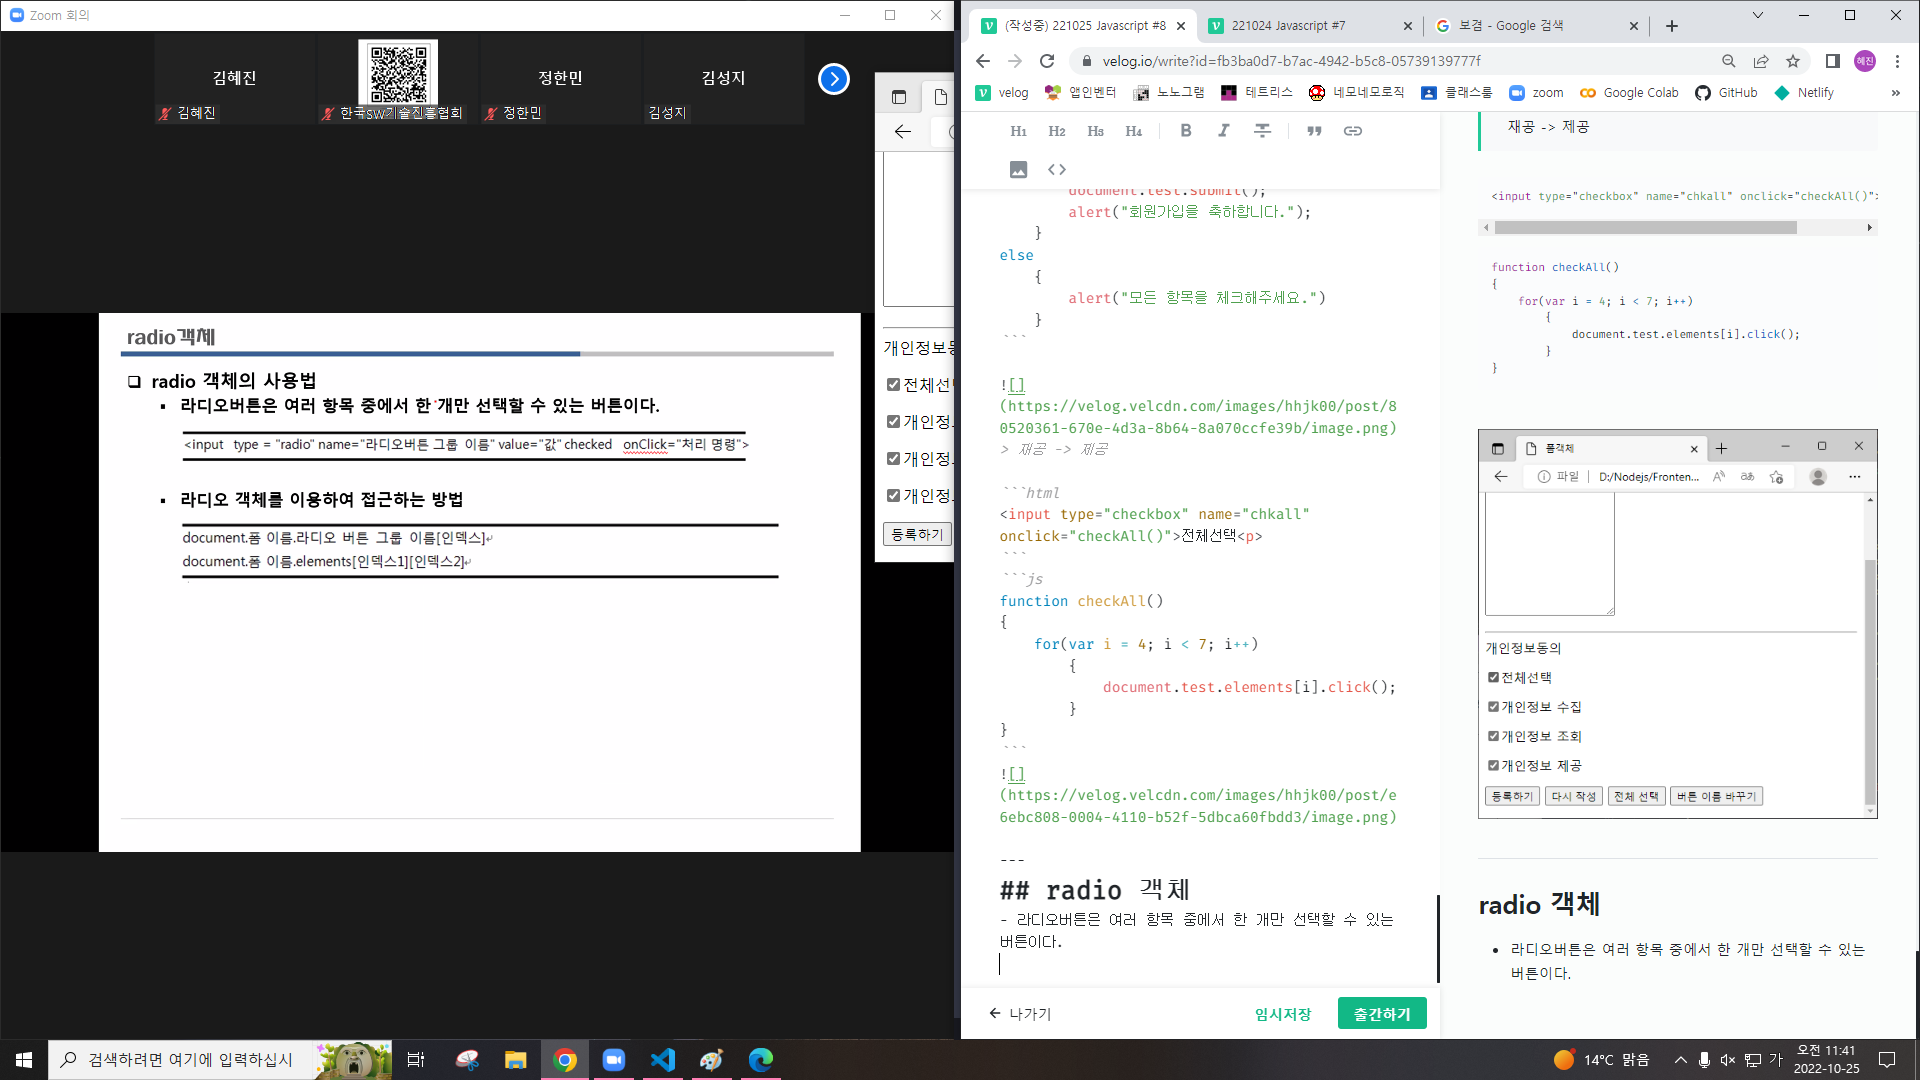Toggle bold formatting in velog toolbar
Image resolution: width=1920 pixels, height=1080 pixels.
point(1186,131)
